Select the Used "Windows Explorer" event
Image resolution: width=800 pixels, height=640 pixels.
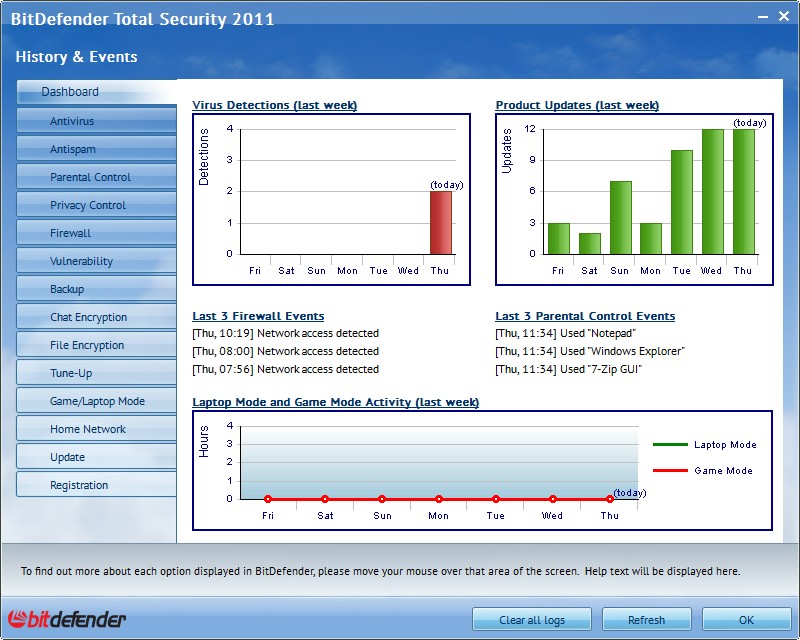(x=590, y=351)
